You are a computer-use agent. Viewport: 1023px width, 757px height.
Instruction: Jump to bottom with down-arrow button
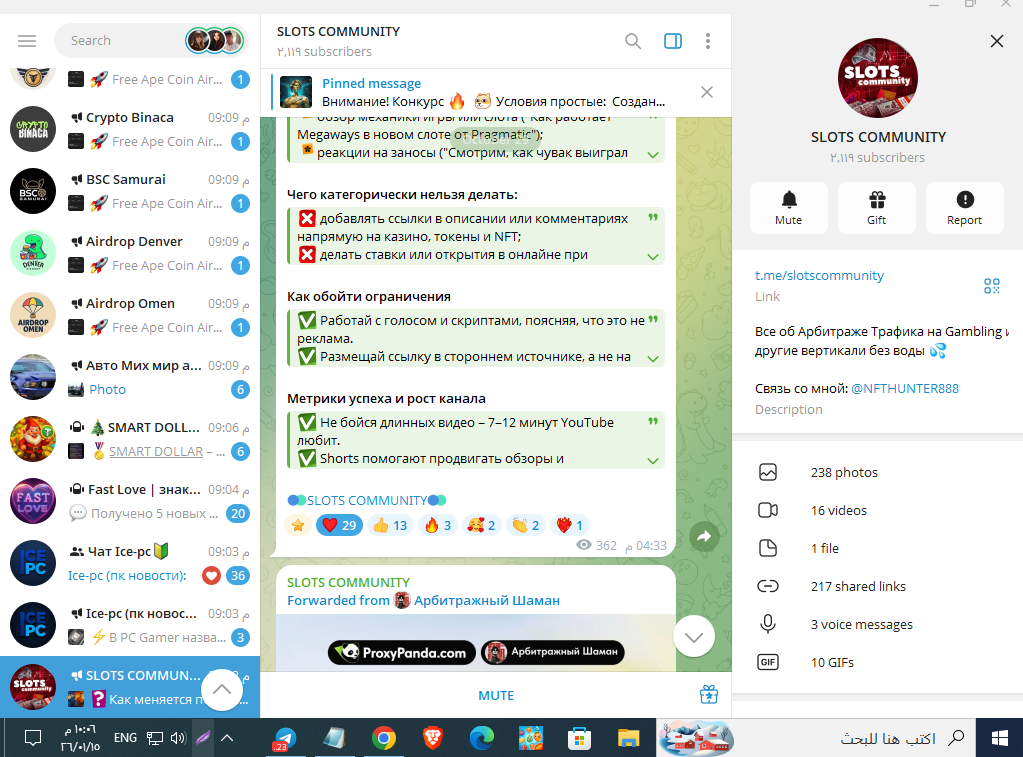694,636
